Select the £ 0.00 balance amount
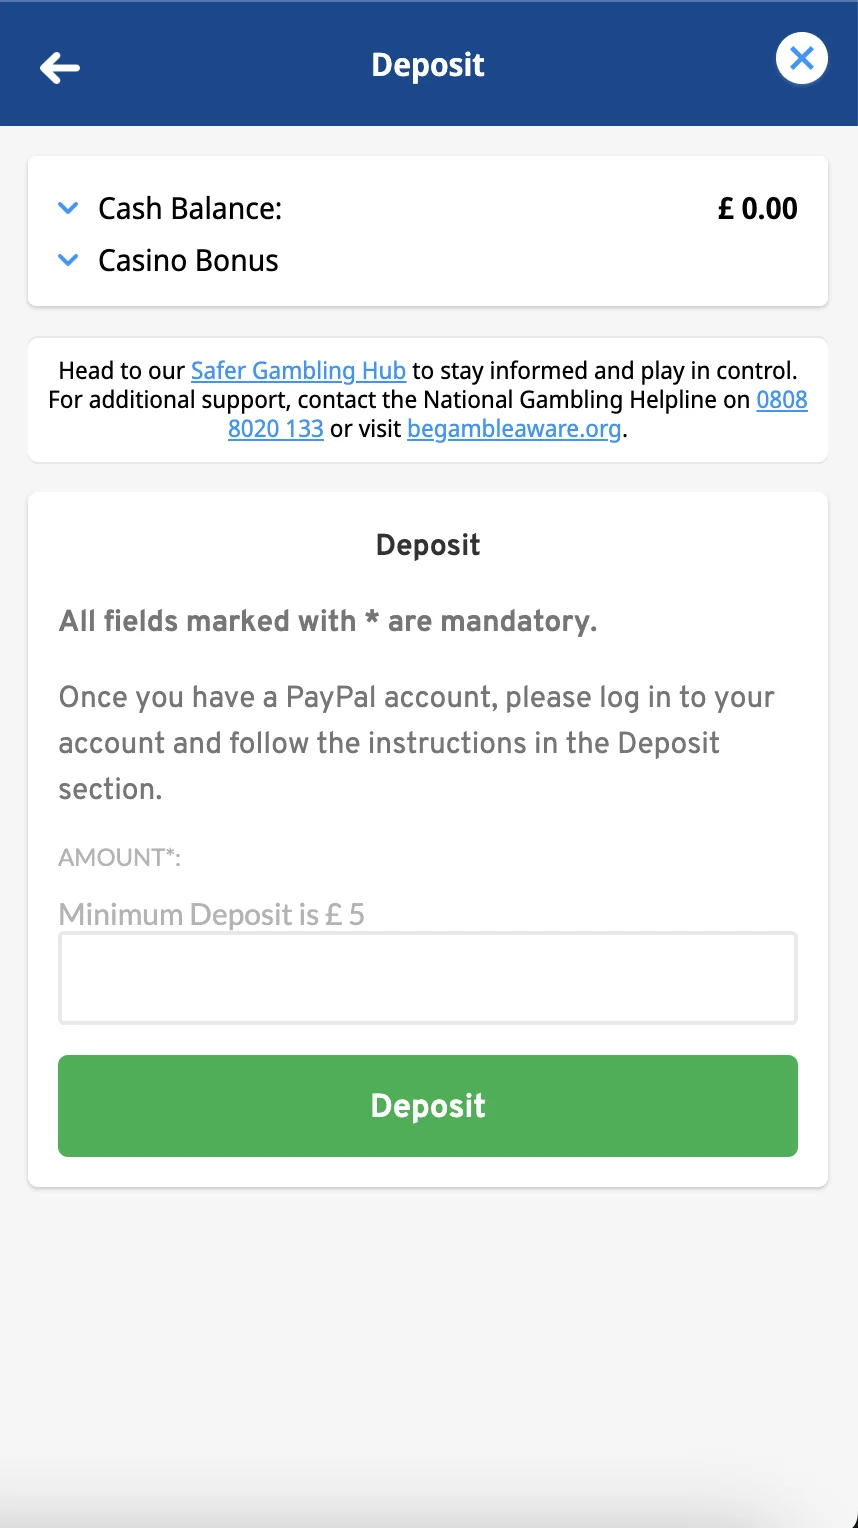Viewport: 858px width, 1528px height. 757,209
